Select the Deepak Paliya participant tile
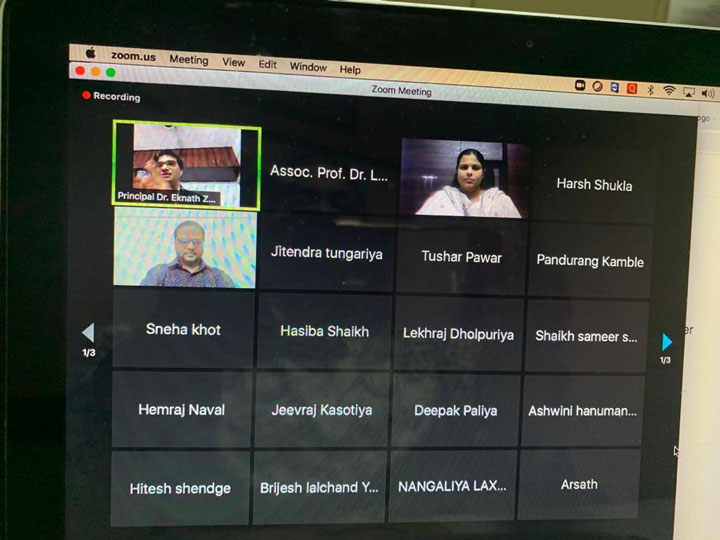The image size is (720, 540). (x=456, y=411)
